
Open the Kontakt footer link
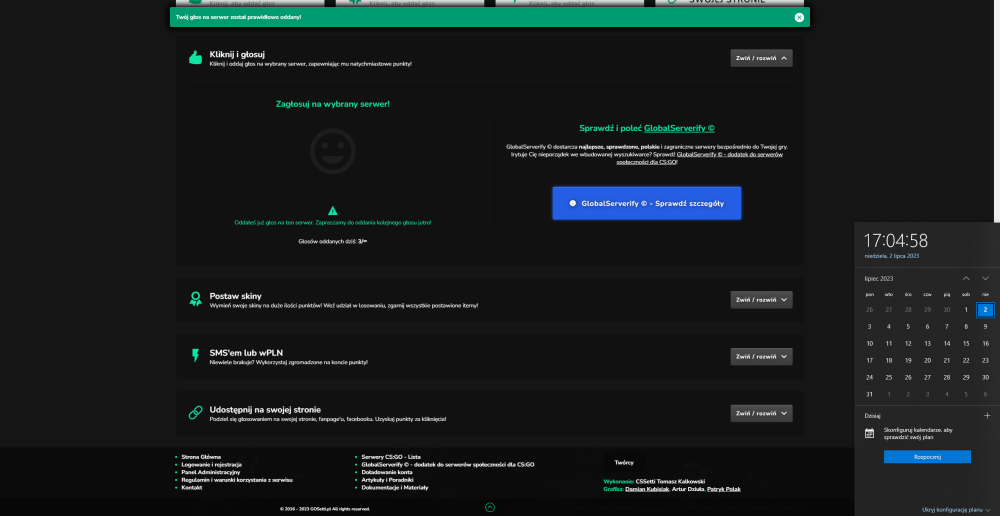pos(191,487)
